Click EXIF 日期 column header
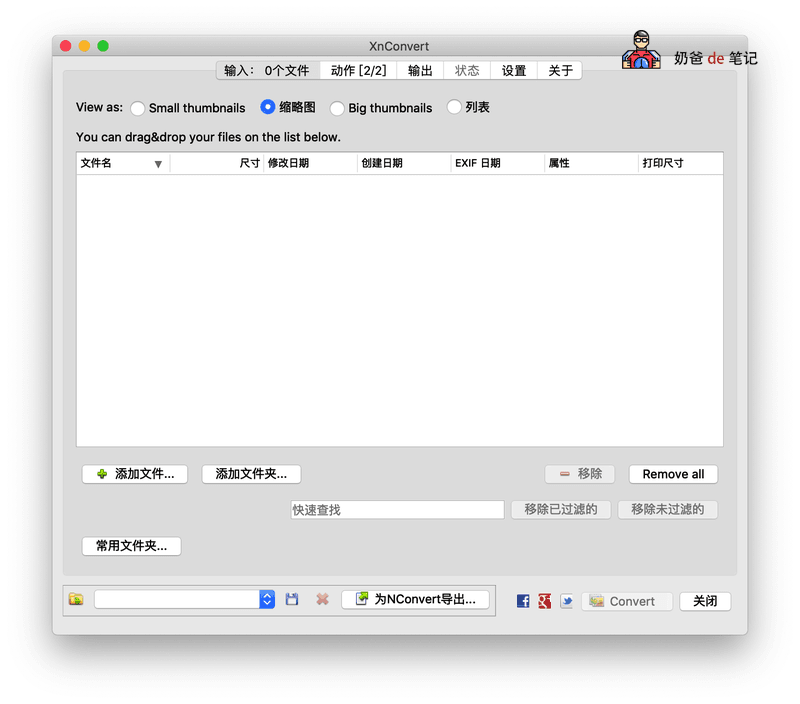The height and width of the screenshot is (704, 800). click(x=498, y=163)
